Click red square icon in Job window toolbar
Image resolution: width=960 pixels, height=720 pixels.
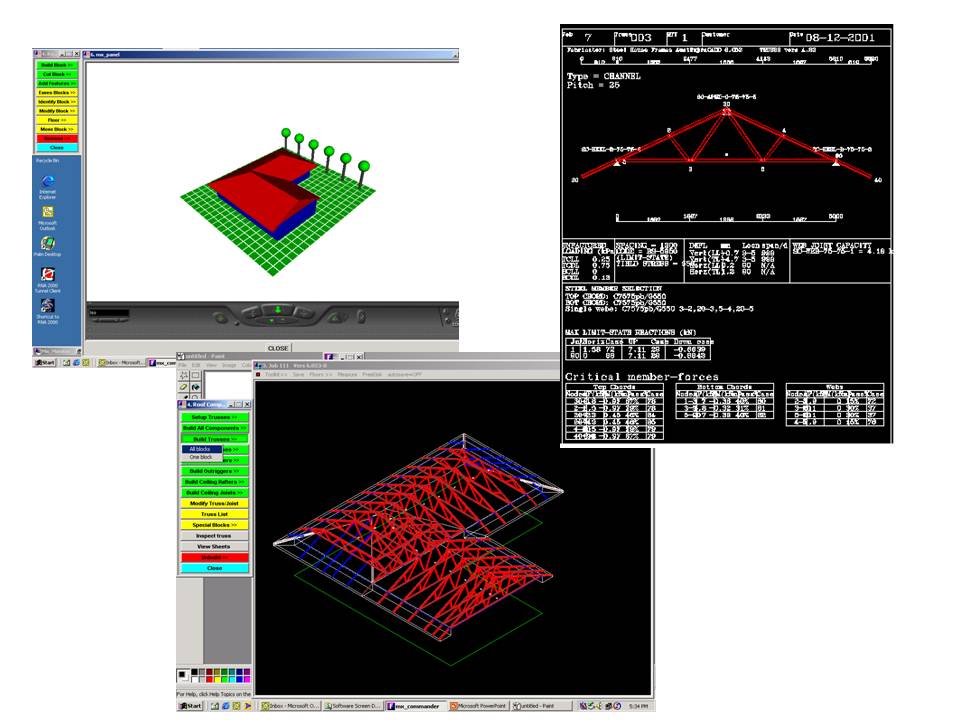coord(259,374)
